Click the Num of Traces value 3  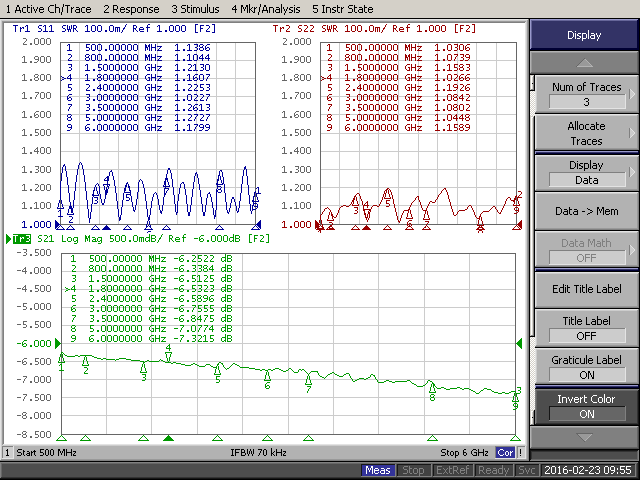coord(587,102)
